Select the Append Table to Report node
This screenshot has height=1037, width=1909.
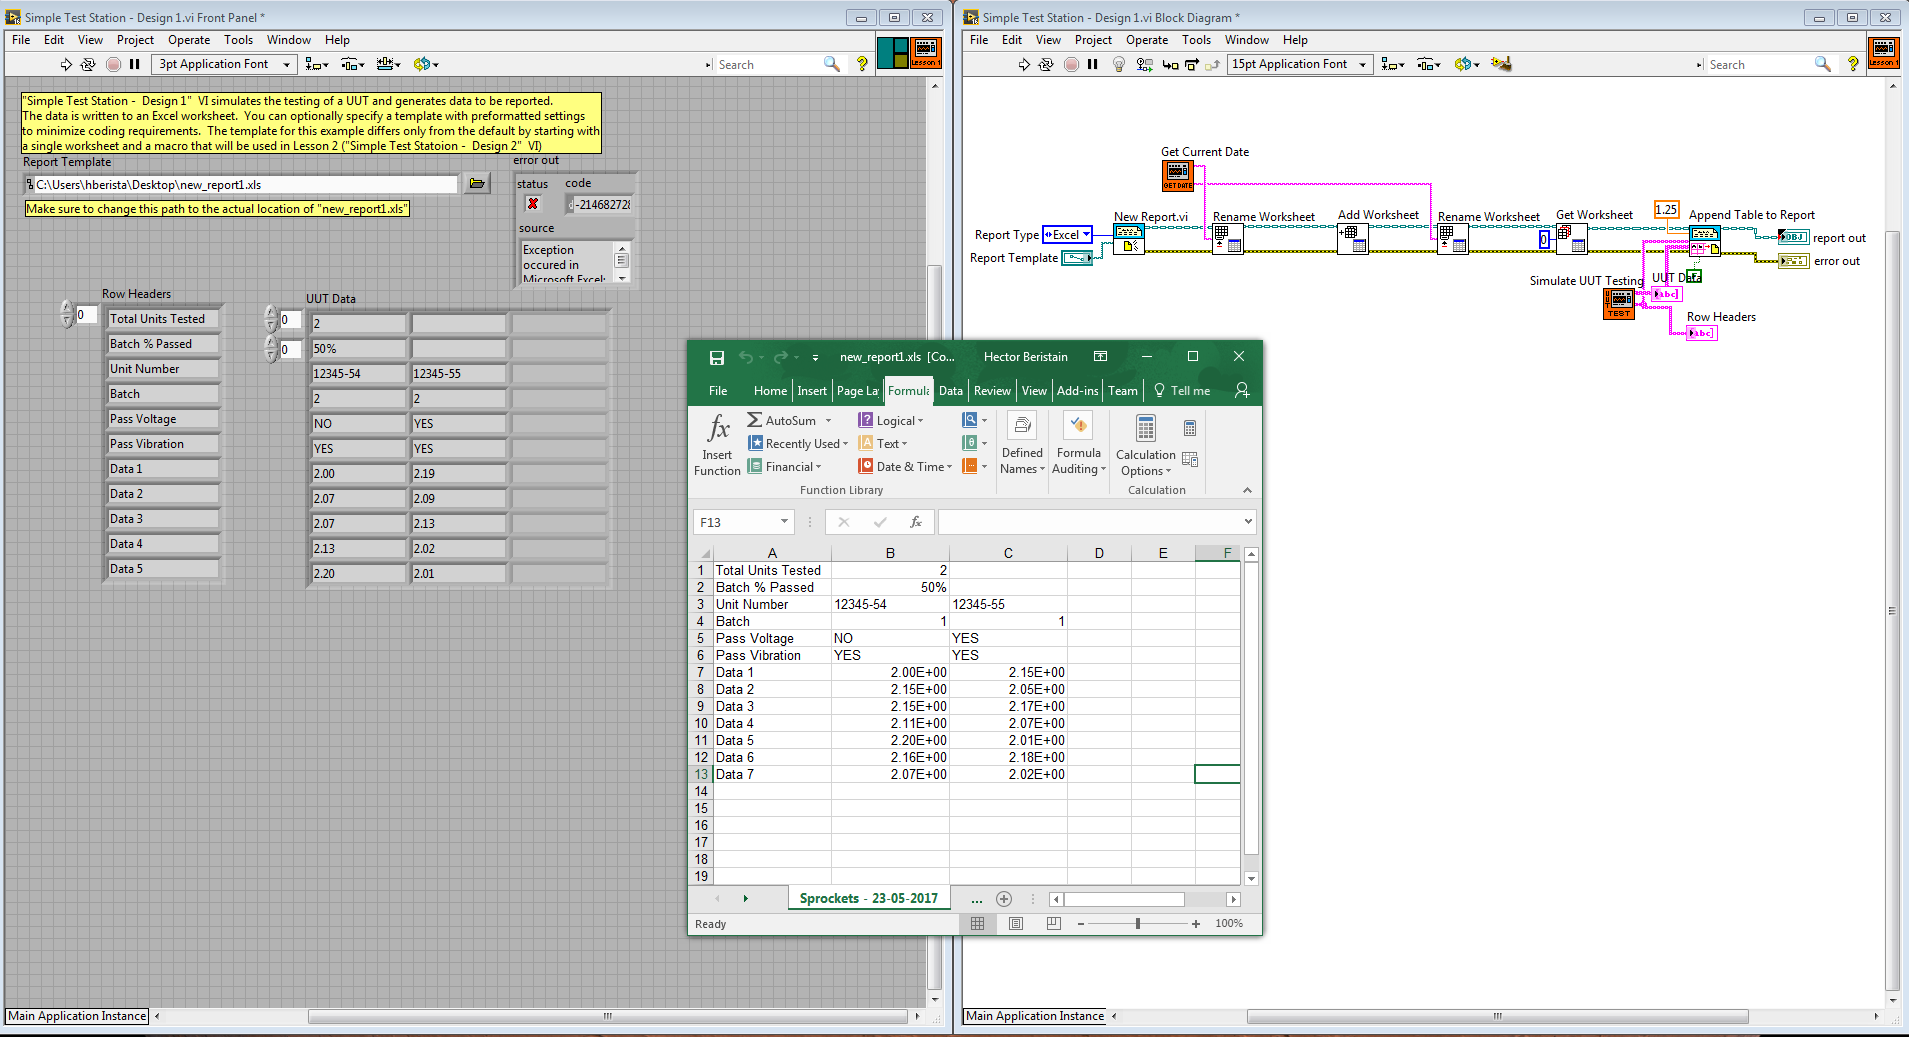click(x=1705, y=240)
